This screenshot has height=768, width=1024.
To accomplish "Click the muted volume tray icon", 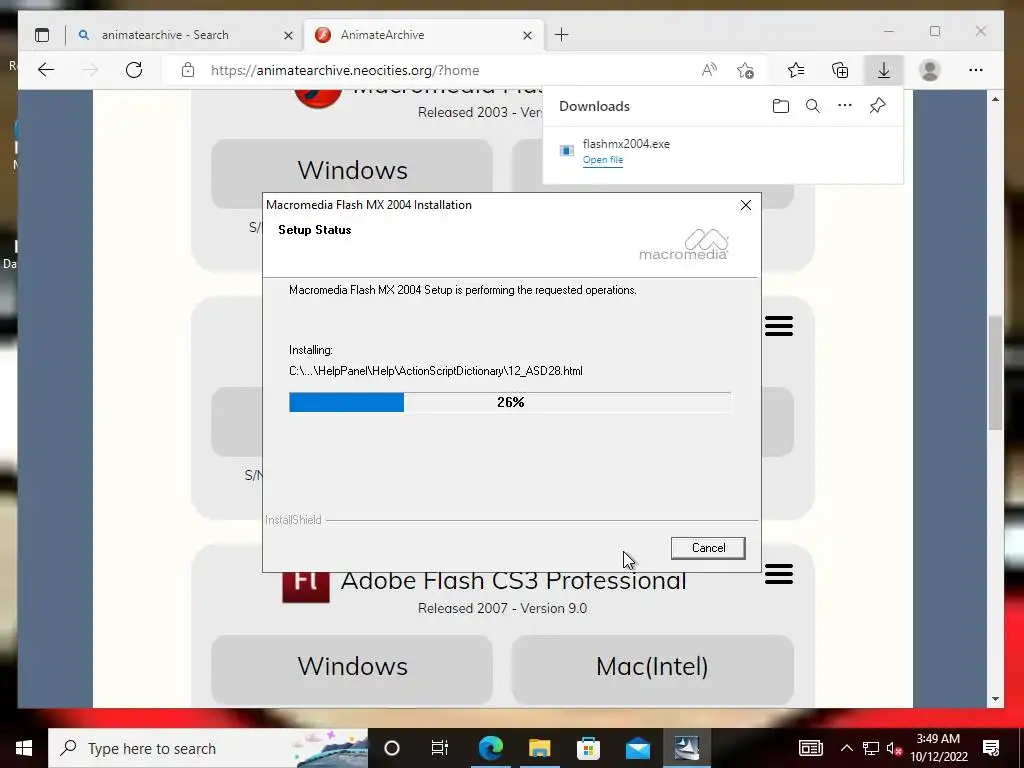I will pyautogui.click(x=894, y=748).
